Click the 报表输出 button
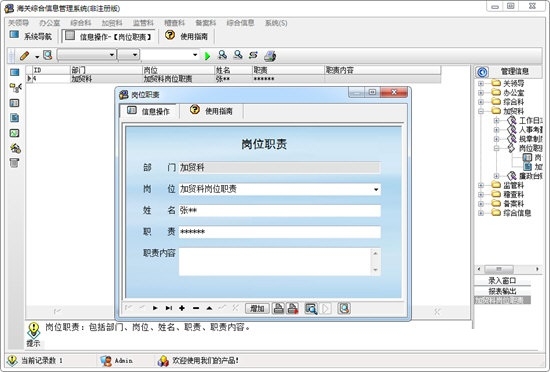The width and height of the screenshot is (550, 372). click(x=502, y=291)
